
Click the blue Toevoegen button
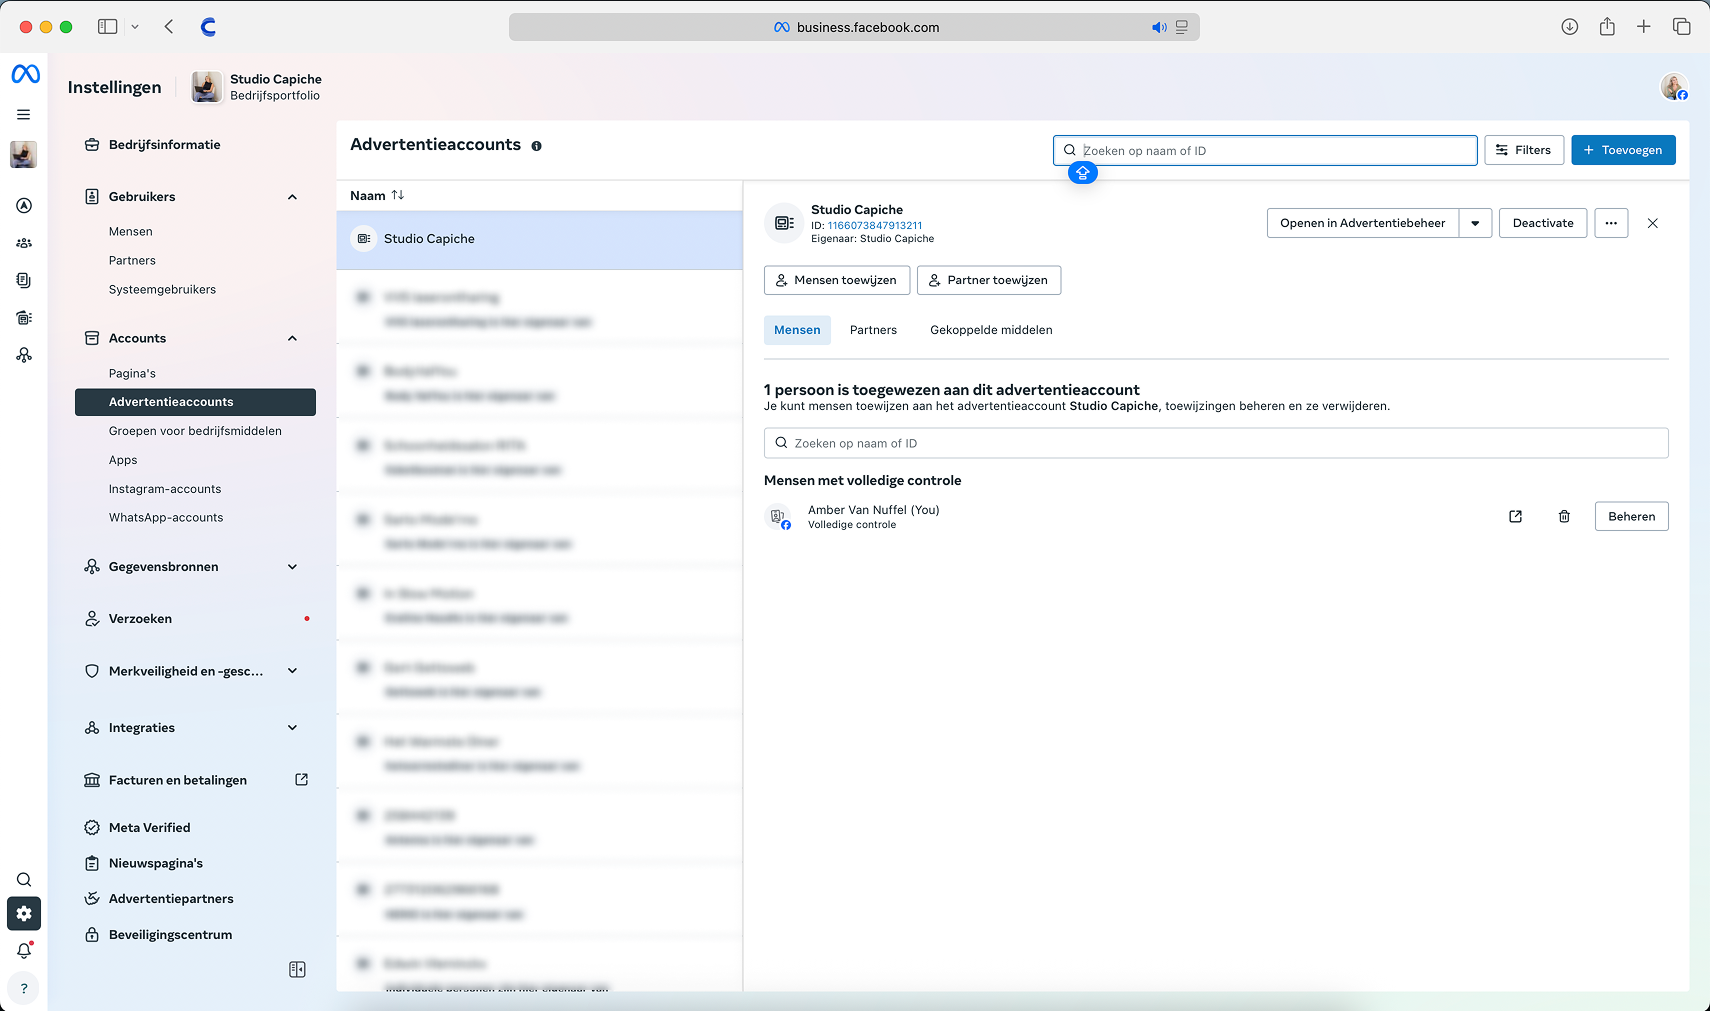coord(1623,150)
